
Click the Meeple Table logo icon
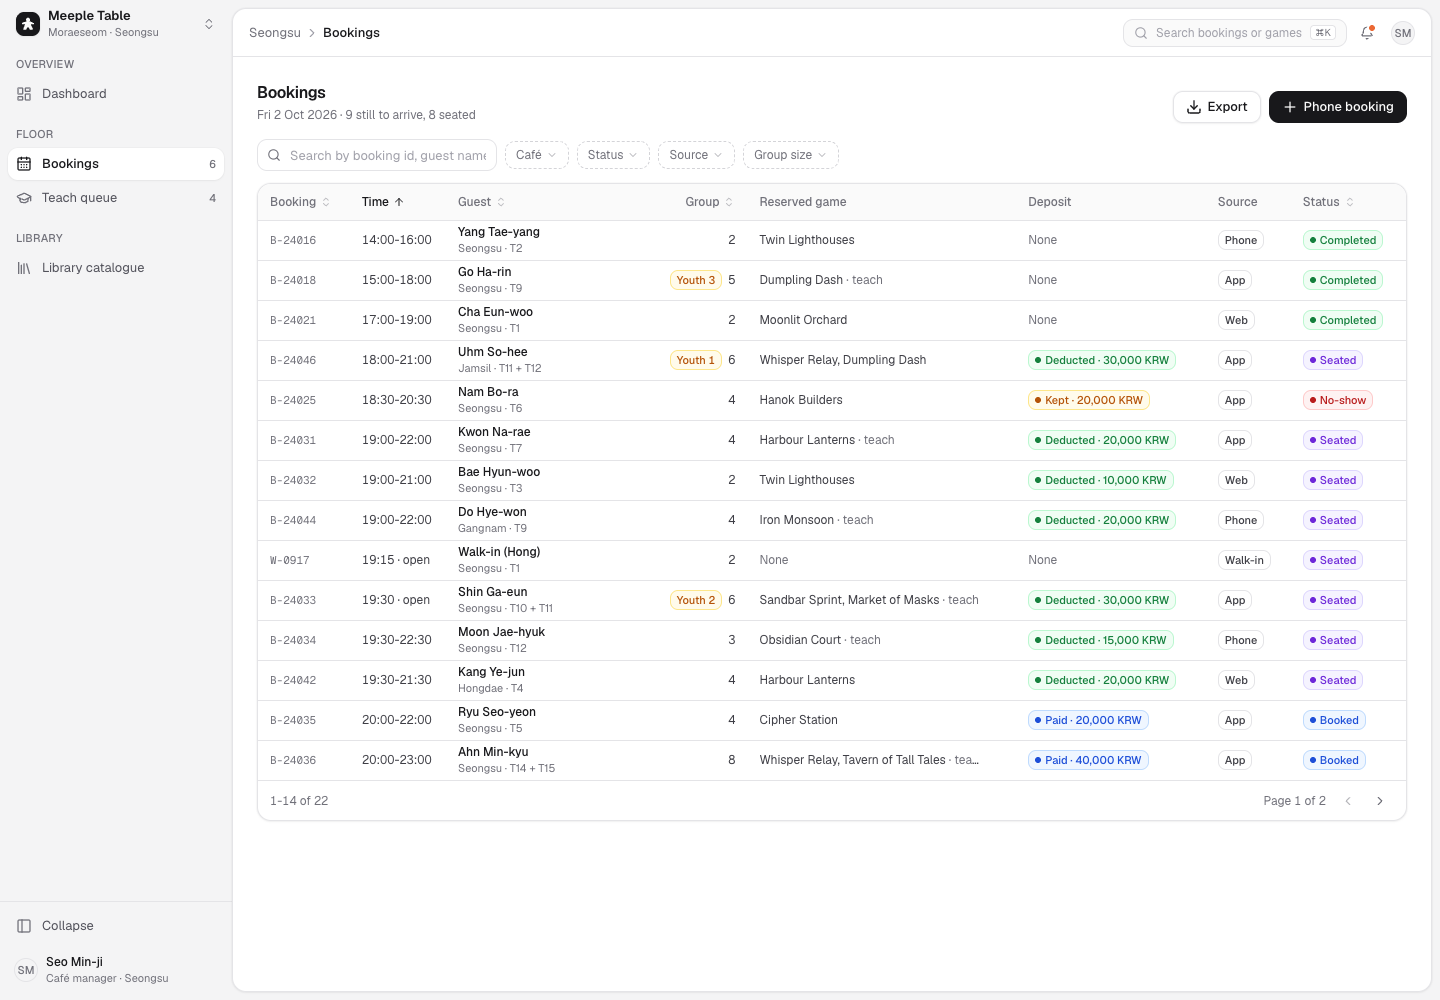click(x=28, y=24)
